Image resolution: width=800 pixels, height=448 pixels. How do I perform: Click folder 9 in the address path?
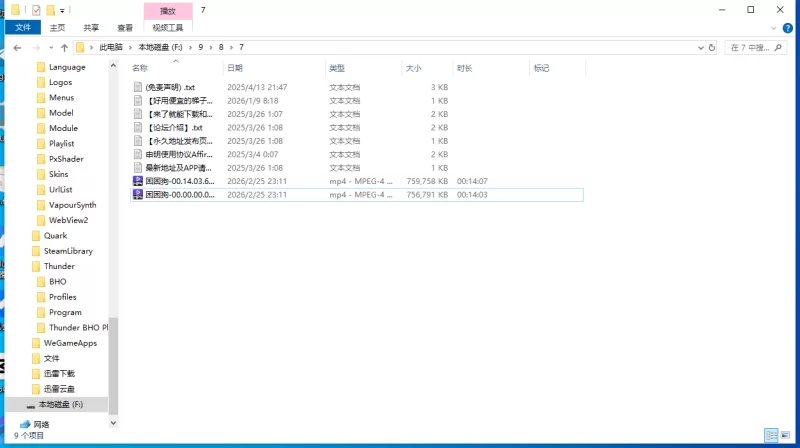click(201, 47)
